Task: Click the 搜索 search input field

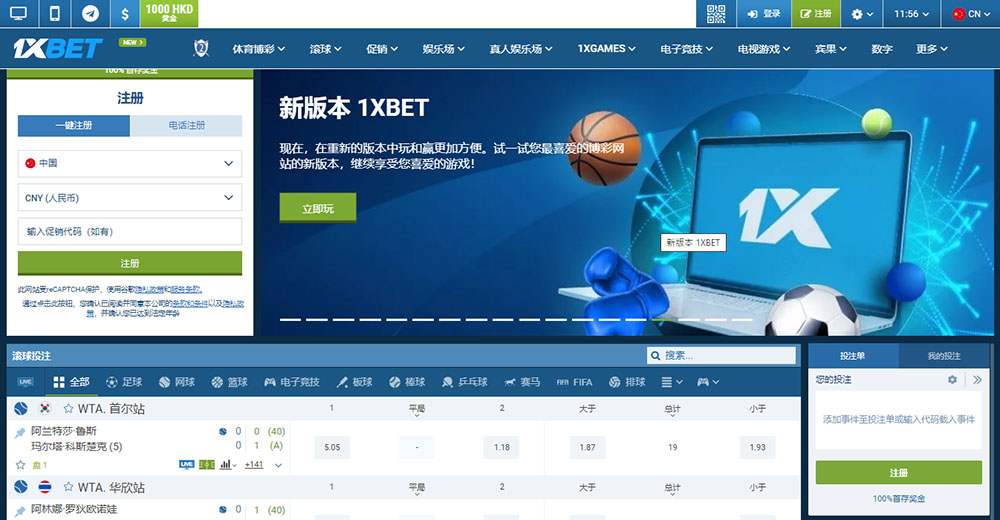Action: 721,355
